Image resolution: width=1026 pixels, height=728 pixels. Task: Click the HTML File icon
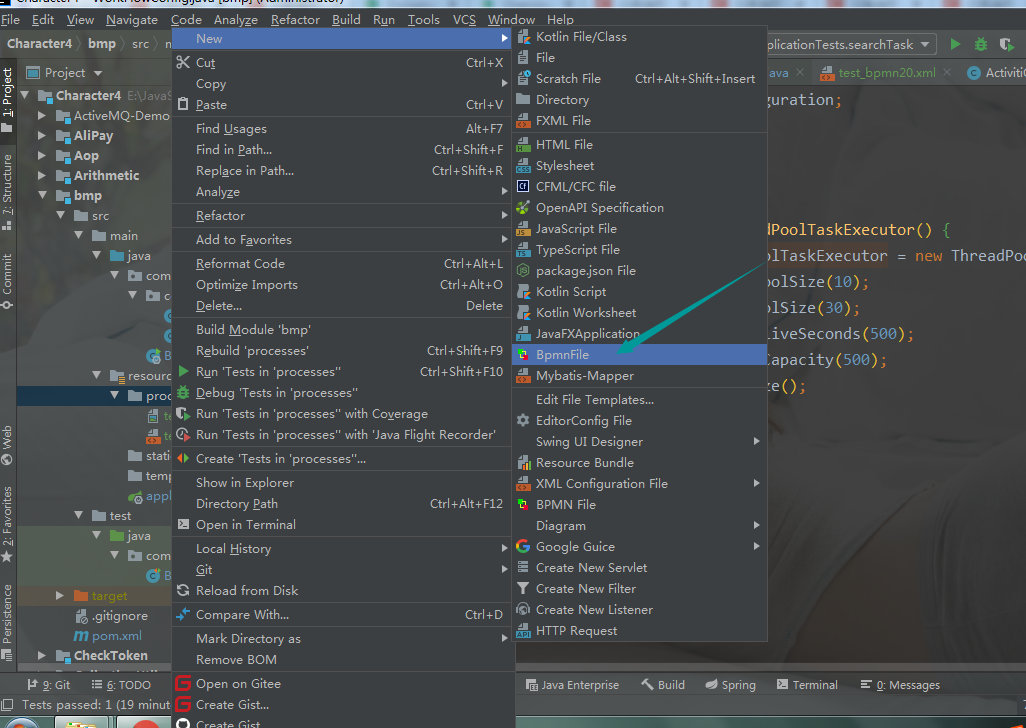click(x=523, y=145)
